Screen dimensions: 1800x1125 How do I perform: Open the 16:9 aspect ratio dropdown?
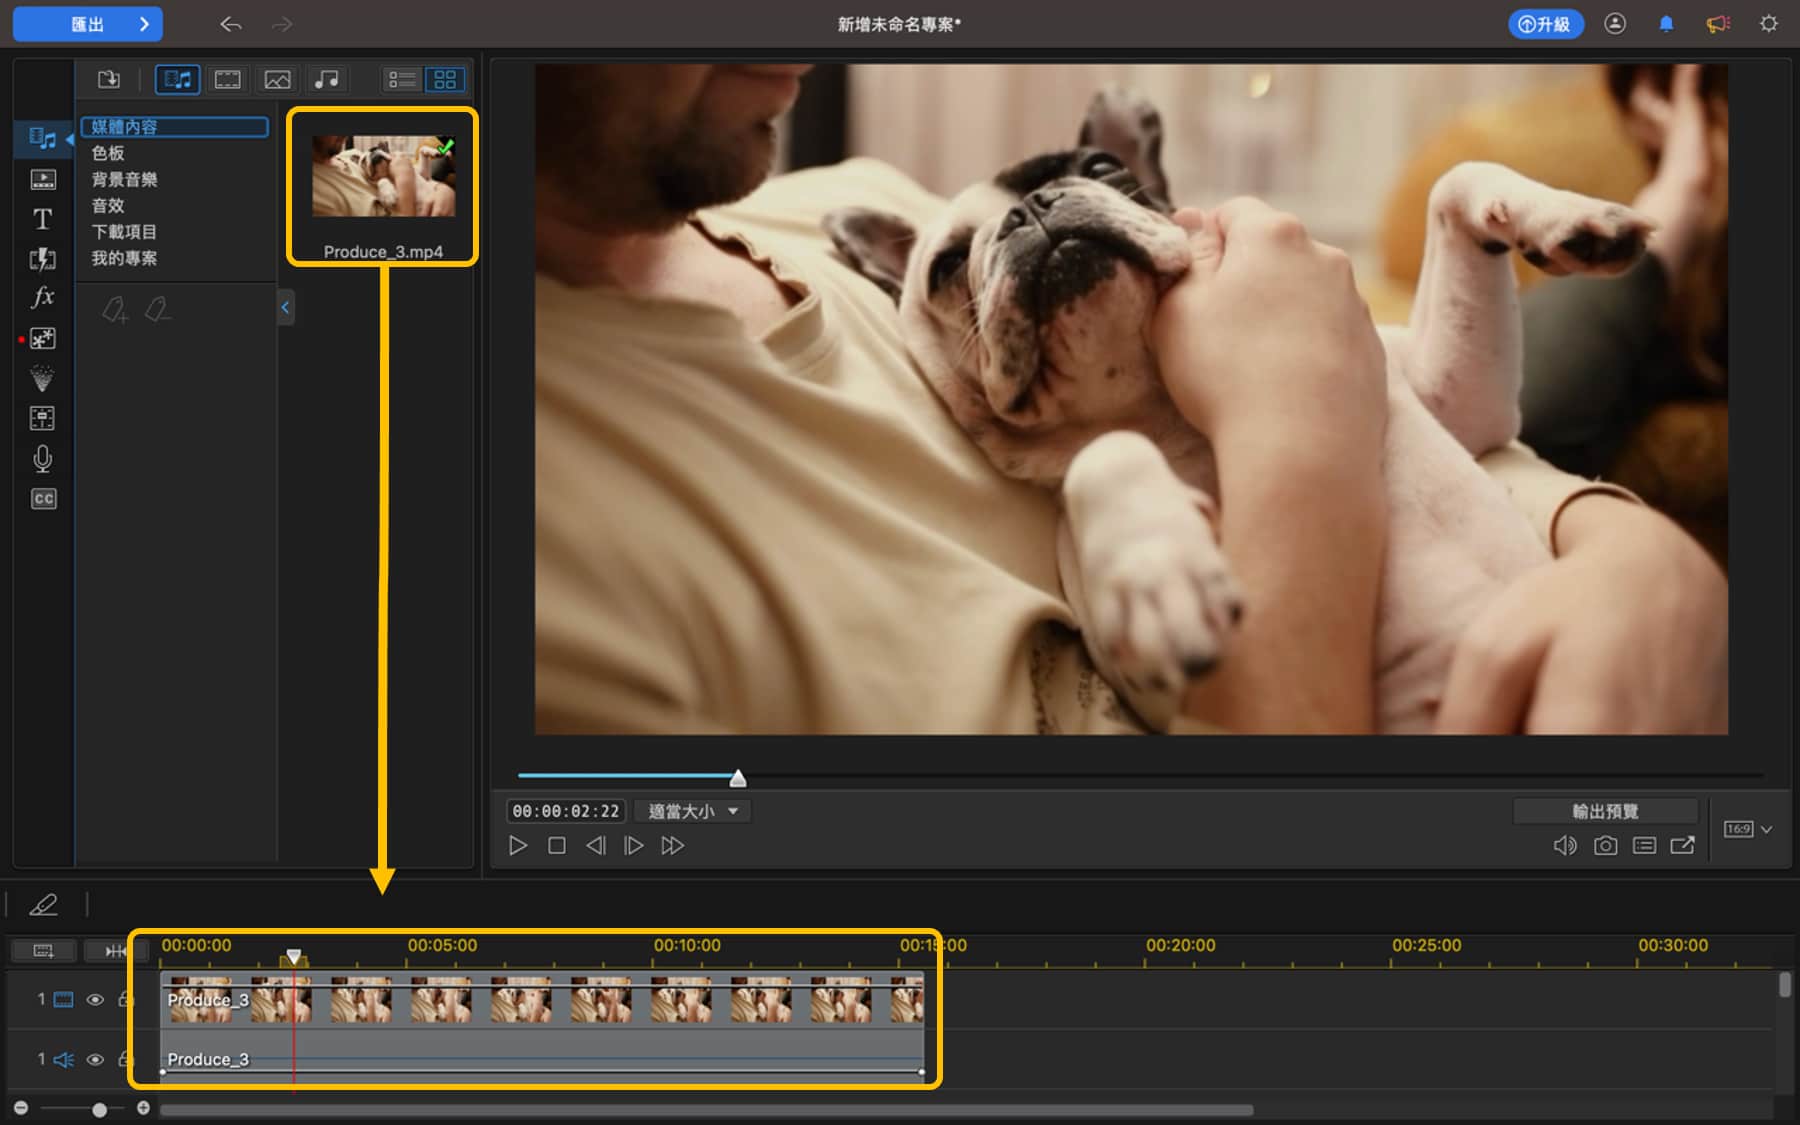click(1748, 829)
